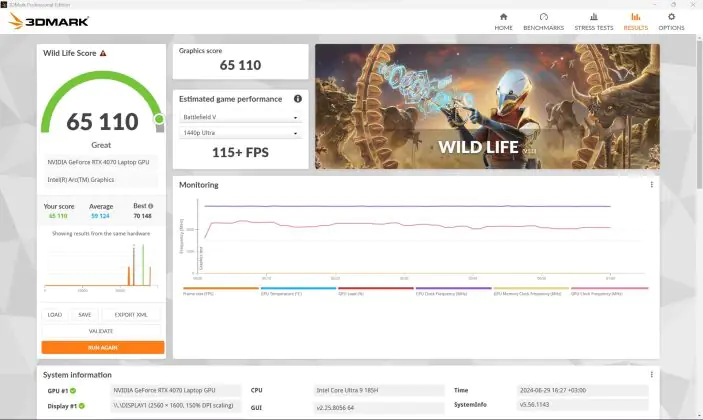Toggle the GPU Clock Frequency legend item
Image resolution: width=703 pixels, height=420 pixels.
[609, 291]
